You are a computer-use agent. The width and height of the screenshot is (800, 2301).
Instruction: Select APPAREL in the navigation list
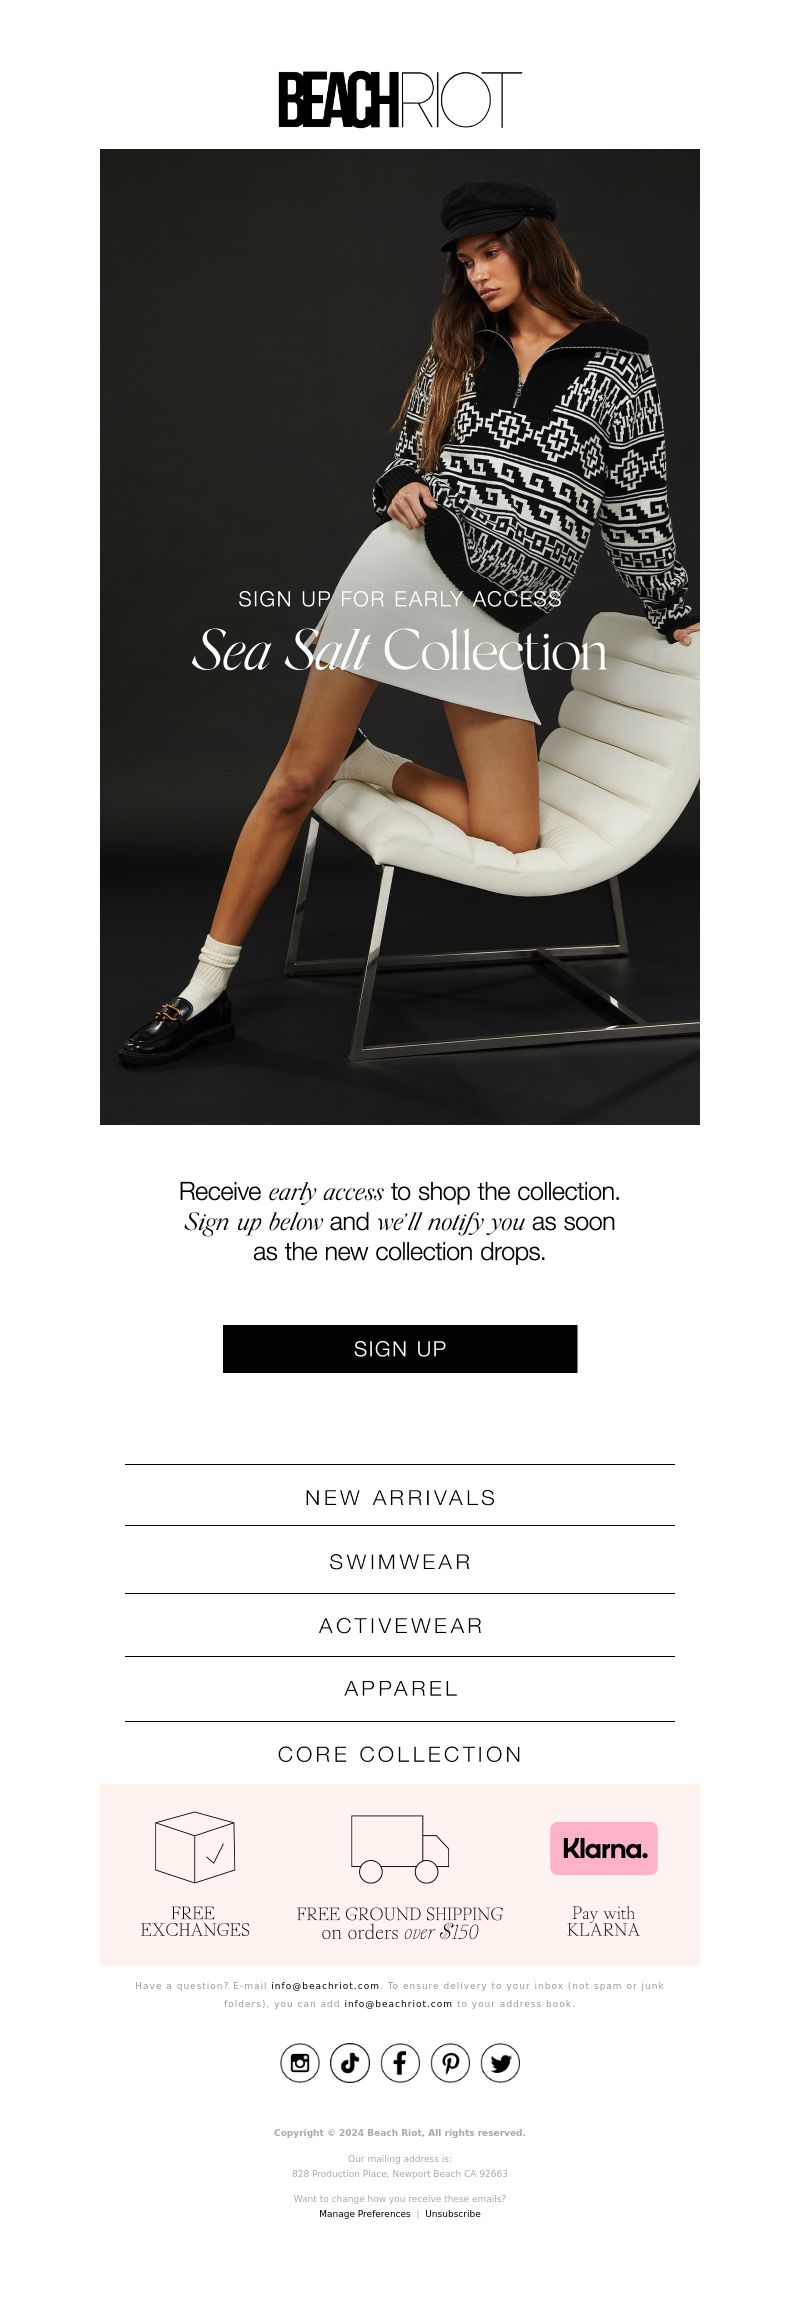[400, 1688]
